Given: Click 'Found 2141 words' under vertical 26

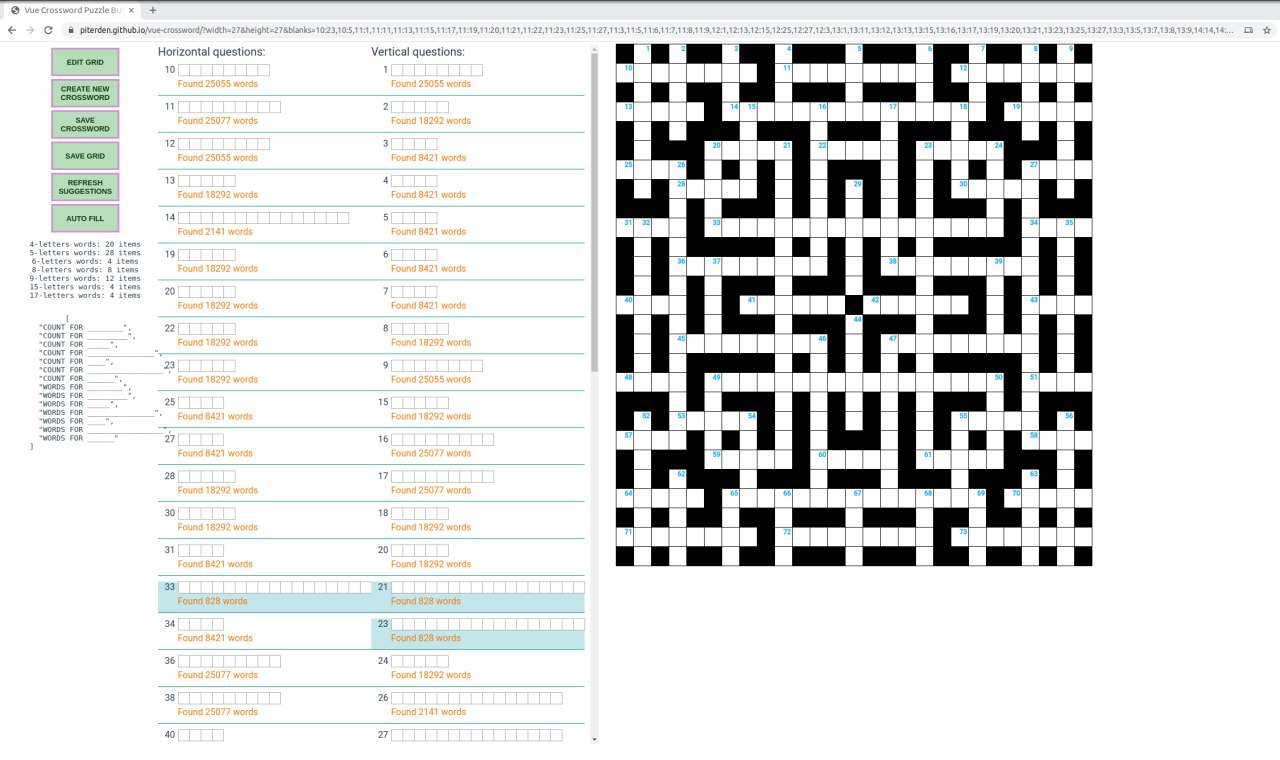Looking at the screenshot, I should (428, 712).
